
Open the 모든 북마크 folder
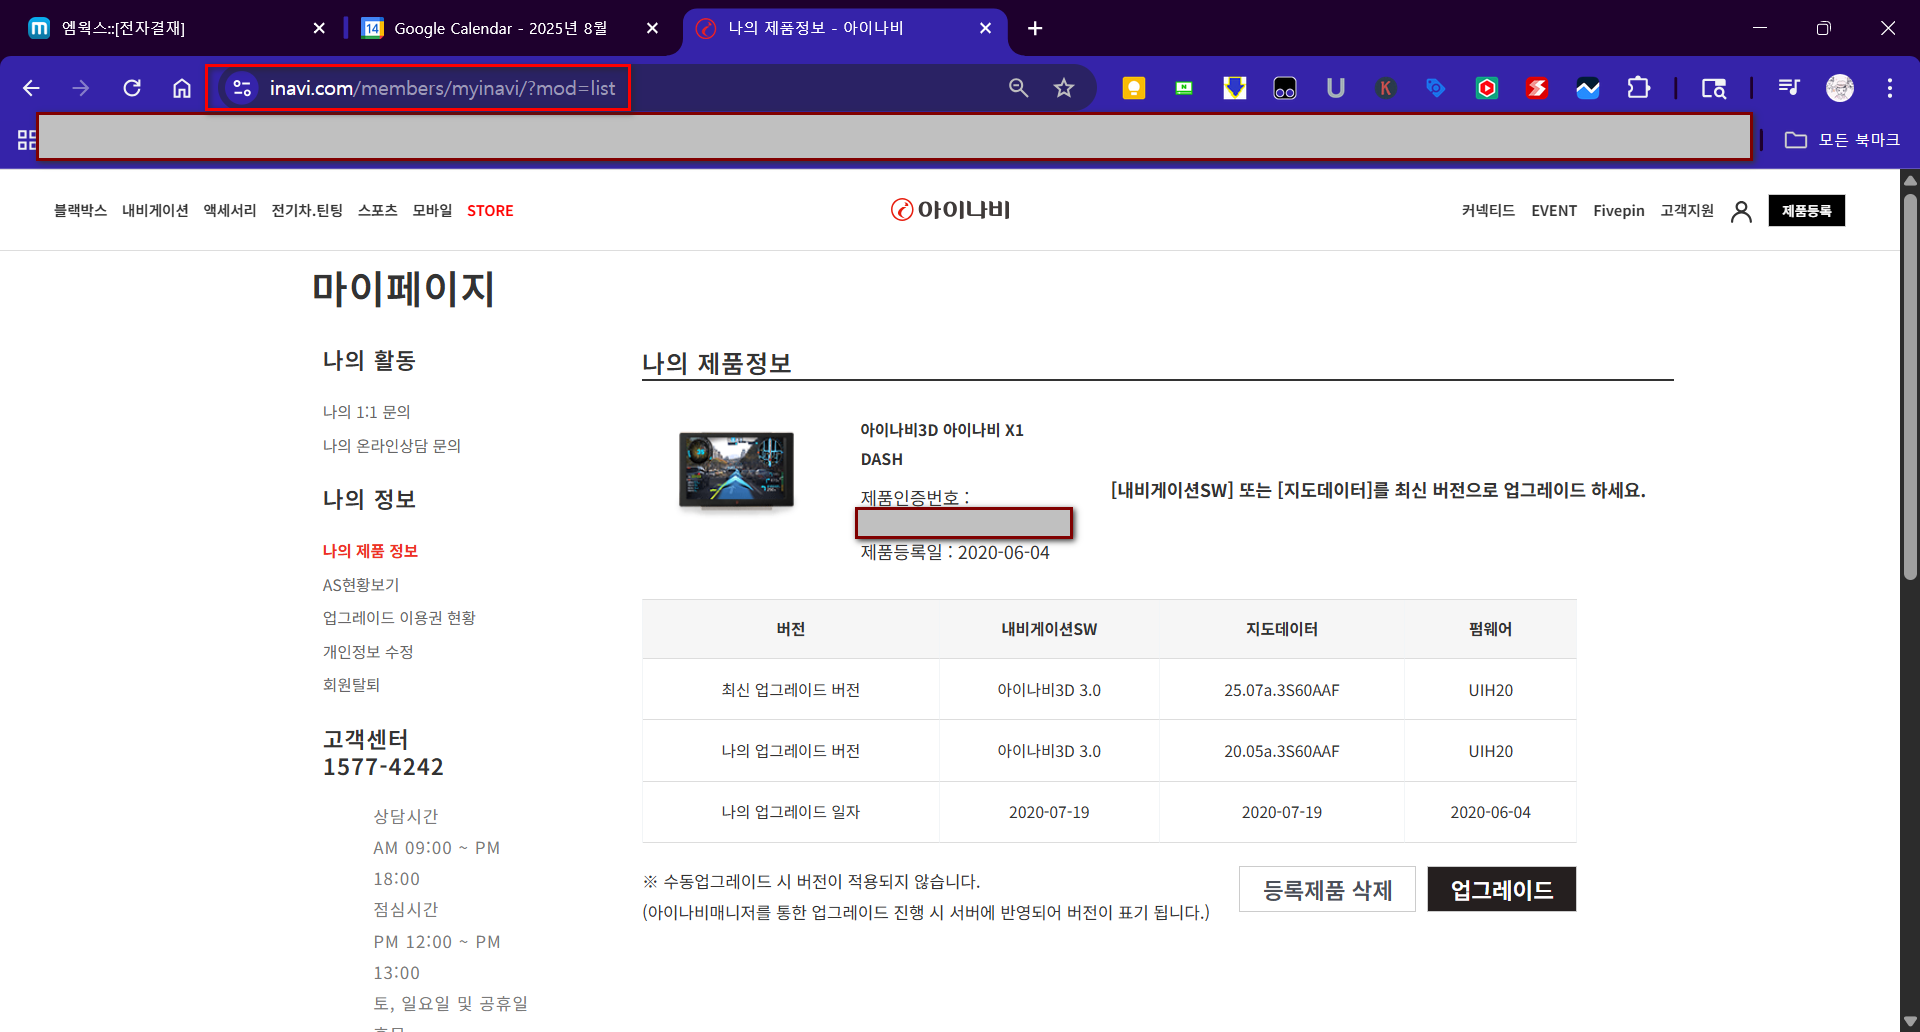coord(1843,139)
